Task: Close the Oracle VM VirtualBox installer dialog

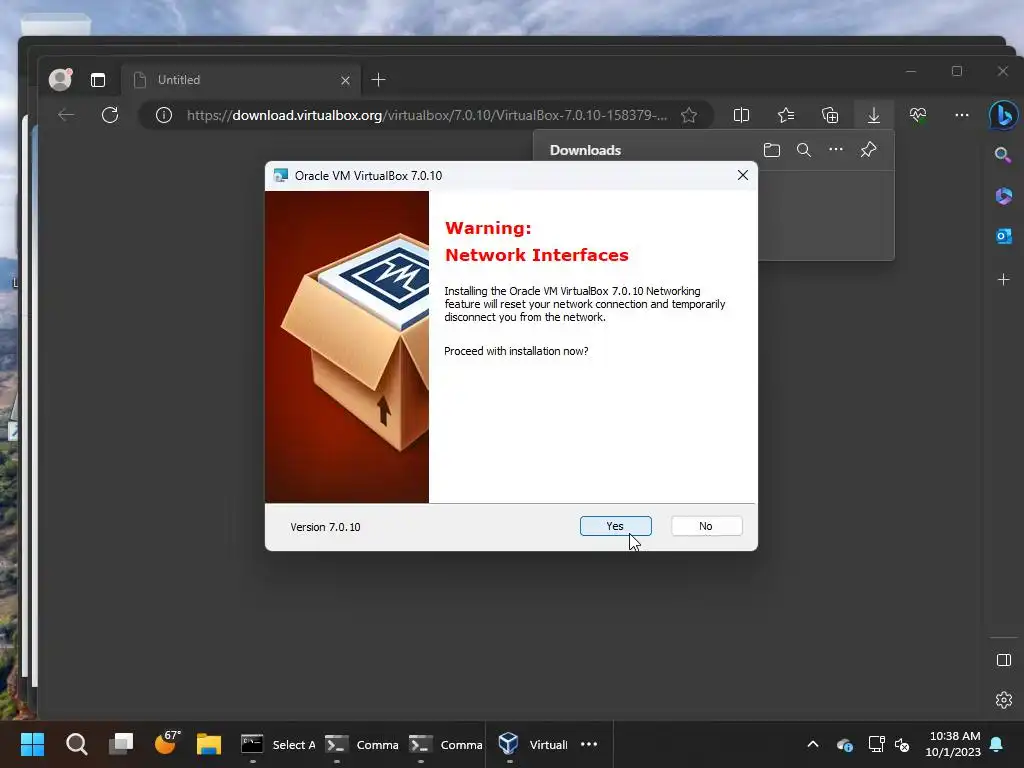Action: pos(743,175)
